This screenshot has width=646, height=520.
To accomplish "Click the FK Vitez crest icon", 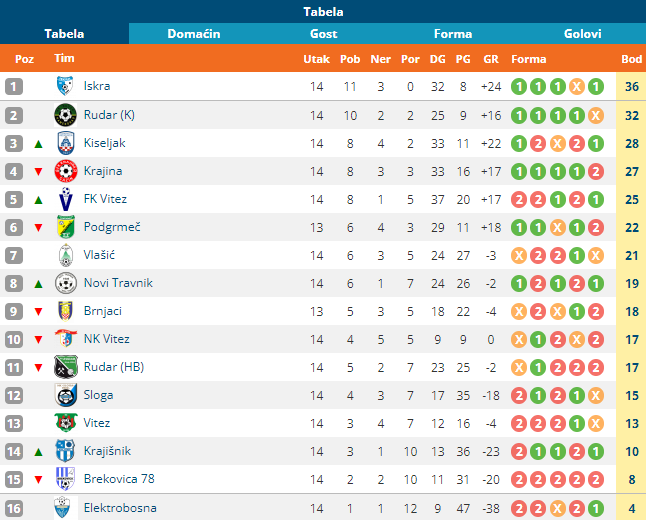I will 66,199.
